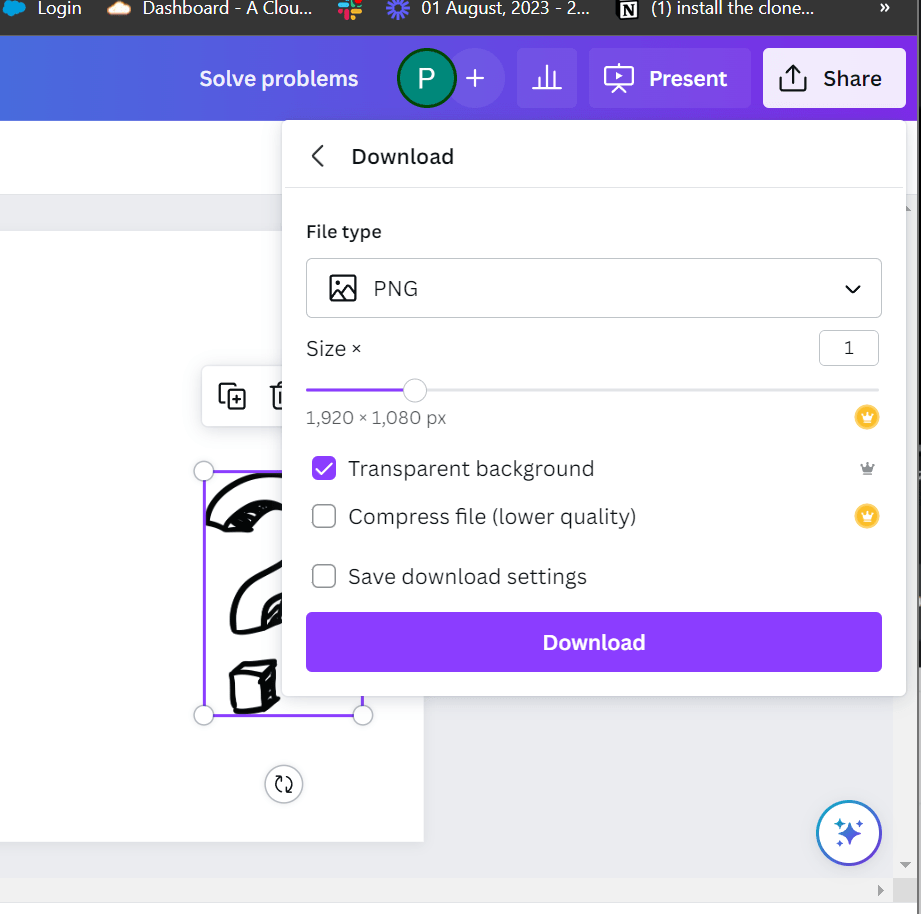This screenshot has height=914, width=921.
Task: Click the bottom-left selection resize handle
Action: click(x=204, y=715)
